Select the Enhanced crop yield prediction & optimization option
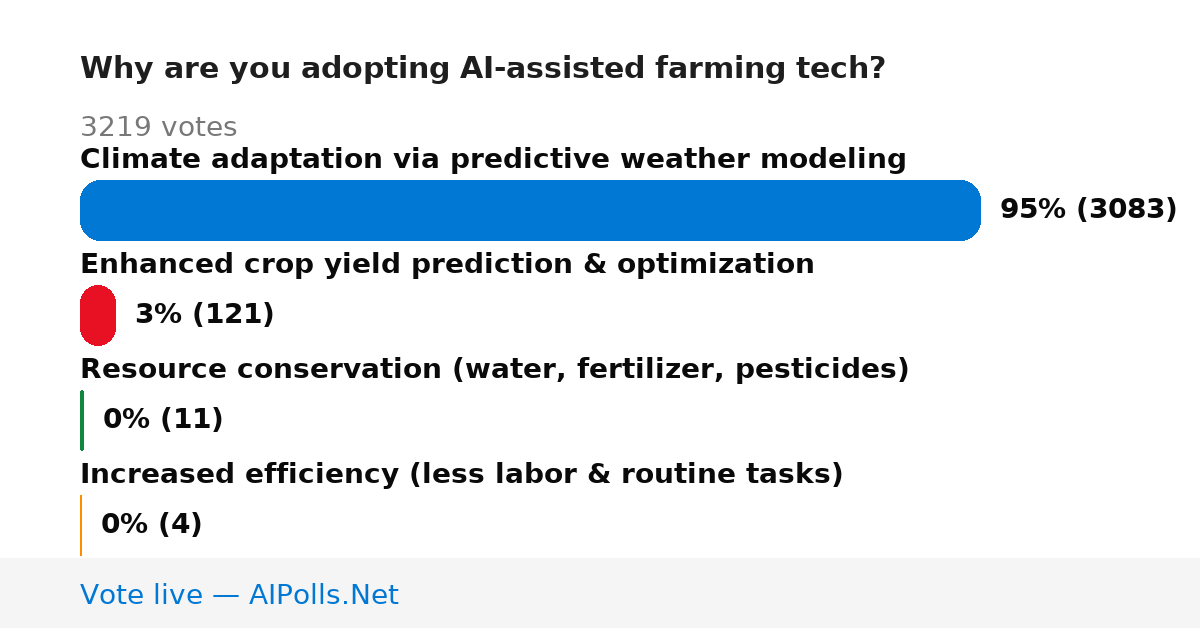The height and width of the screenshot is (628, 1200). [x=447, y=265]
